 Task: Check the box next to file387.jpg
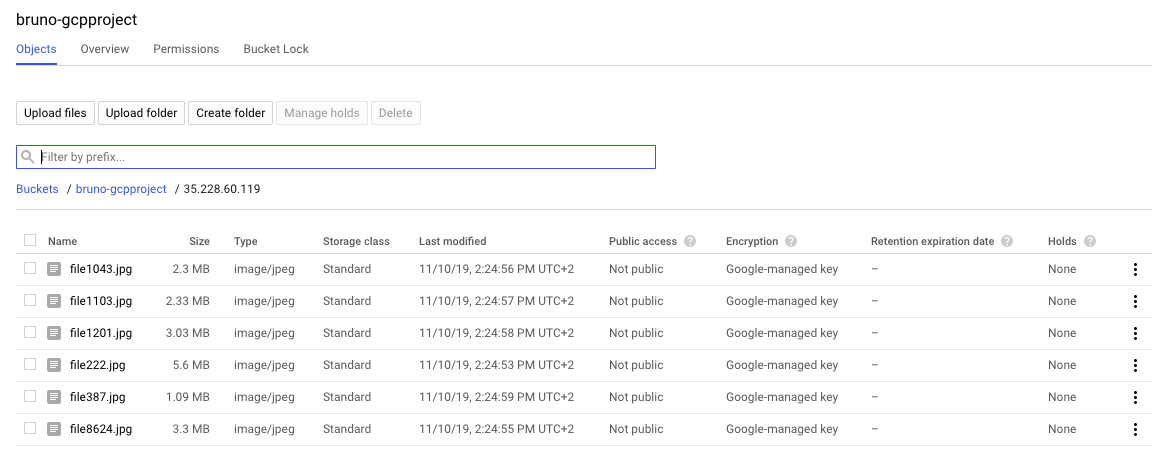tap(30, 396)
